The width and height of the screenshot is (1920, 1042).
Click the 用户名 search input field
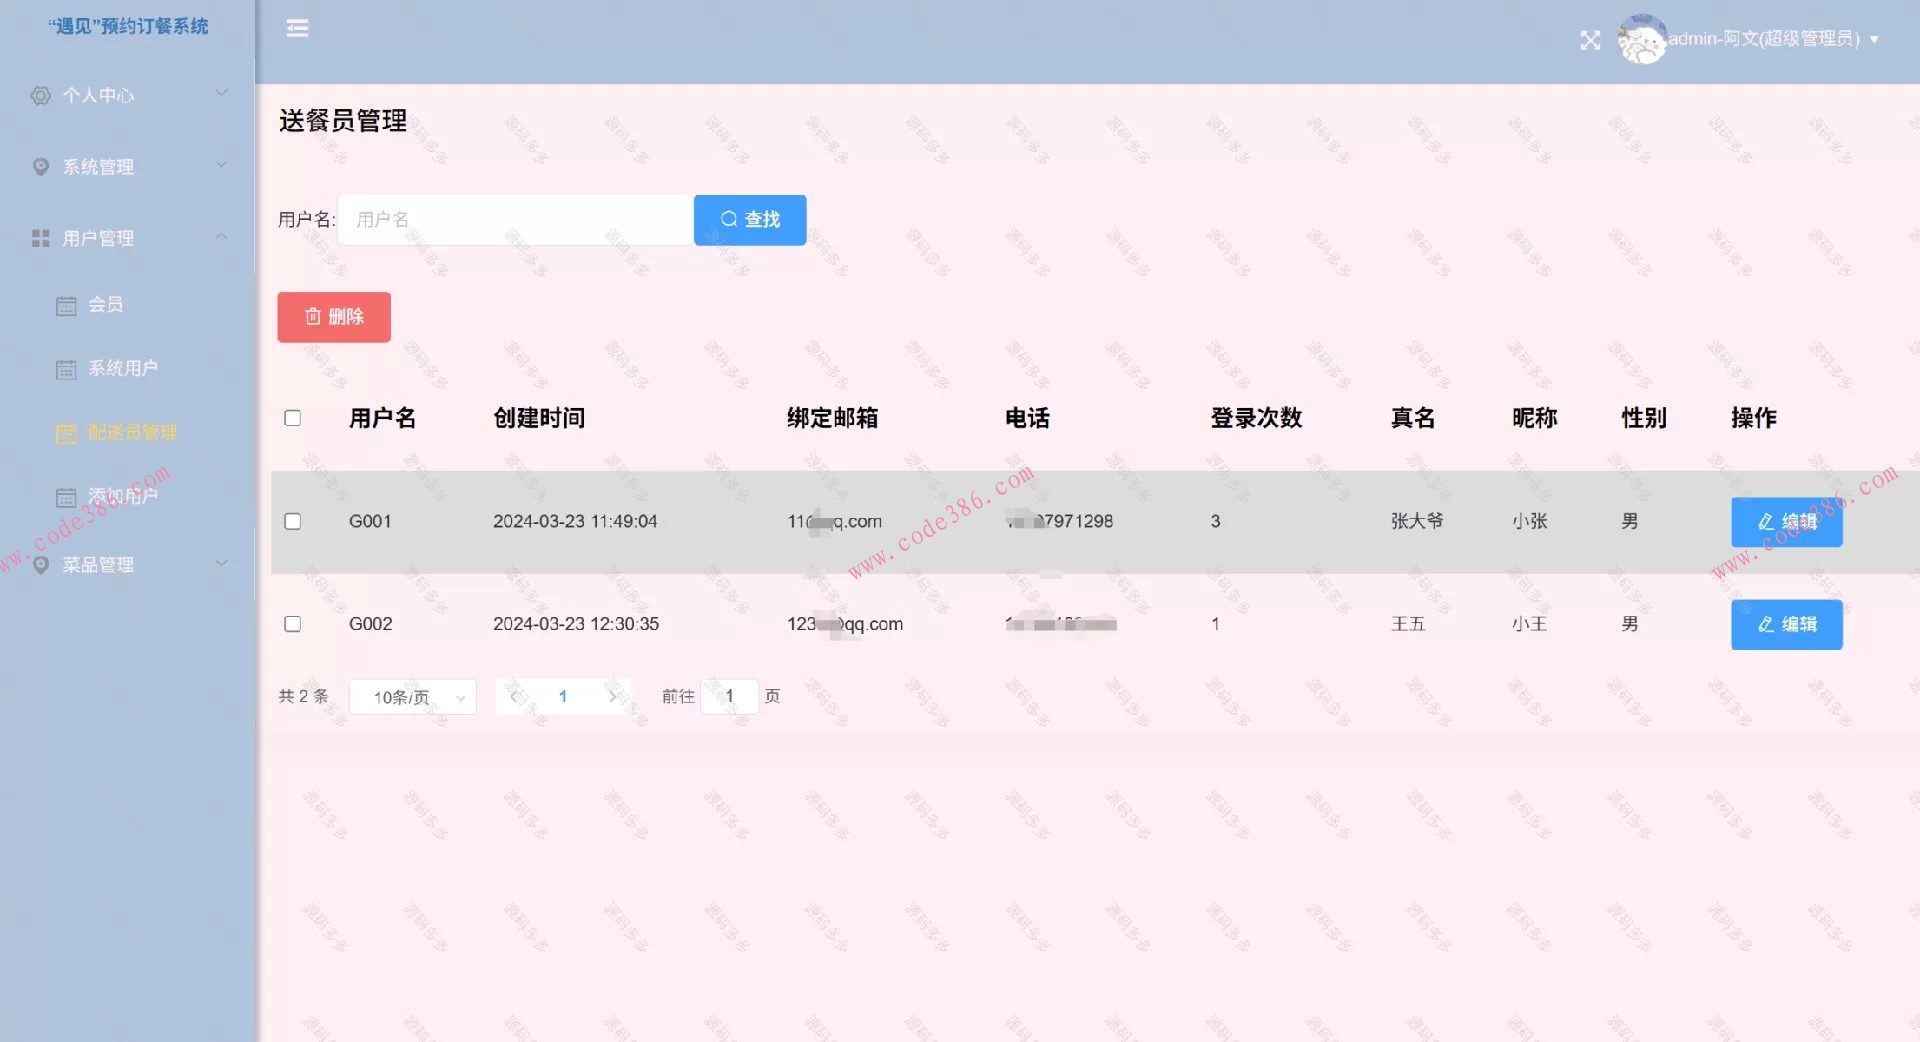pyautogui.click(x=513, y=220)
